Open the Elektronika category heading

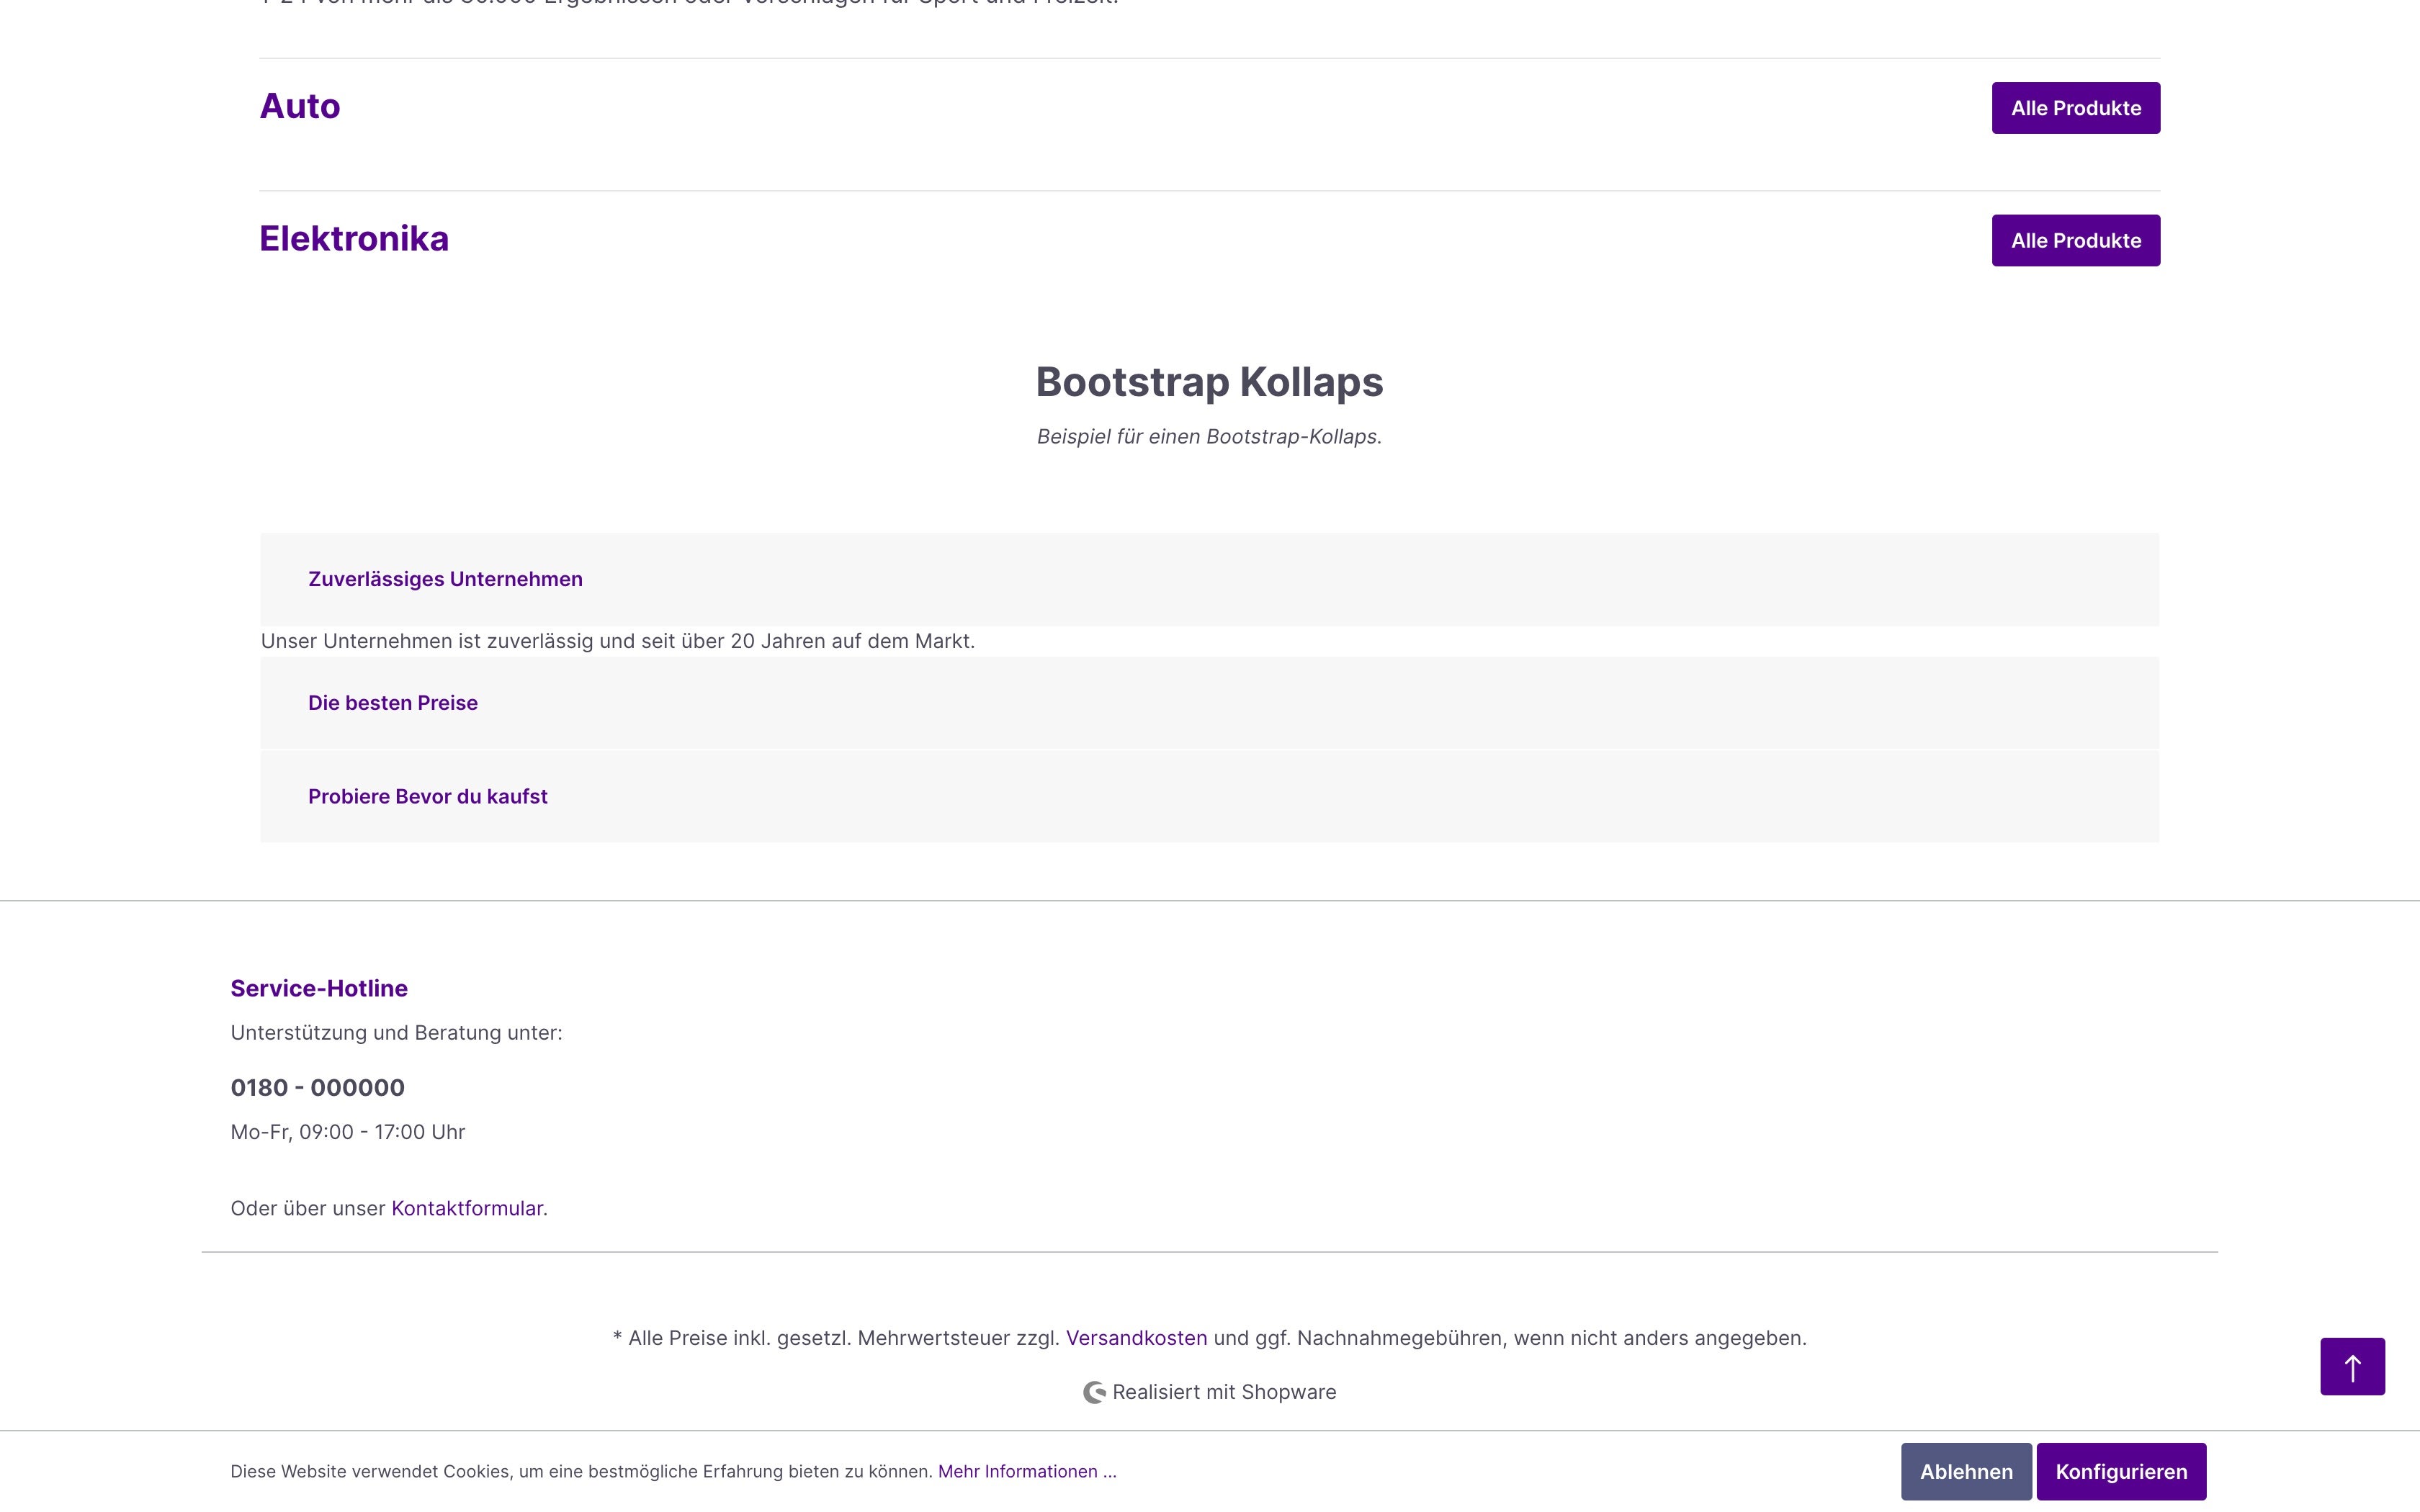(x=354, y=238)
